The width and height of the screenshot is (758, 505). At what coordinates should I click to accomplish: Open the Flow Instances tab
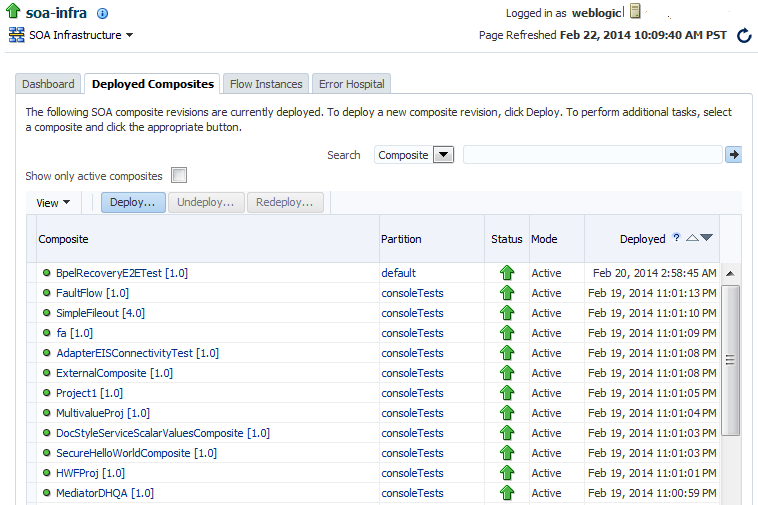coord(266,84)
